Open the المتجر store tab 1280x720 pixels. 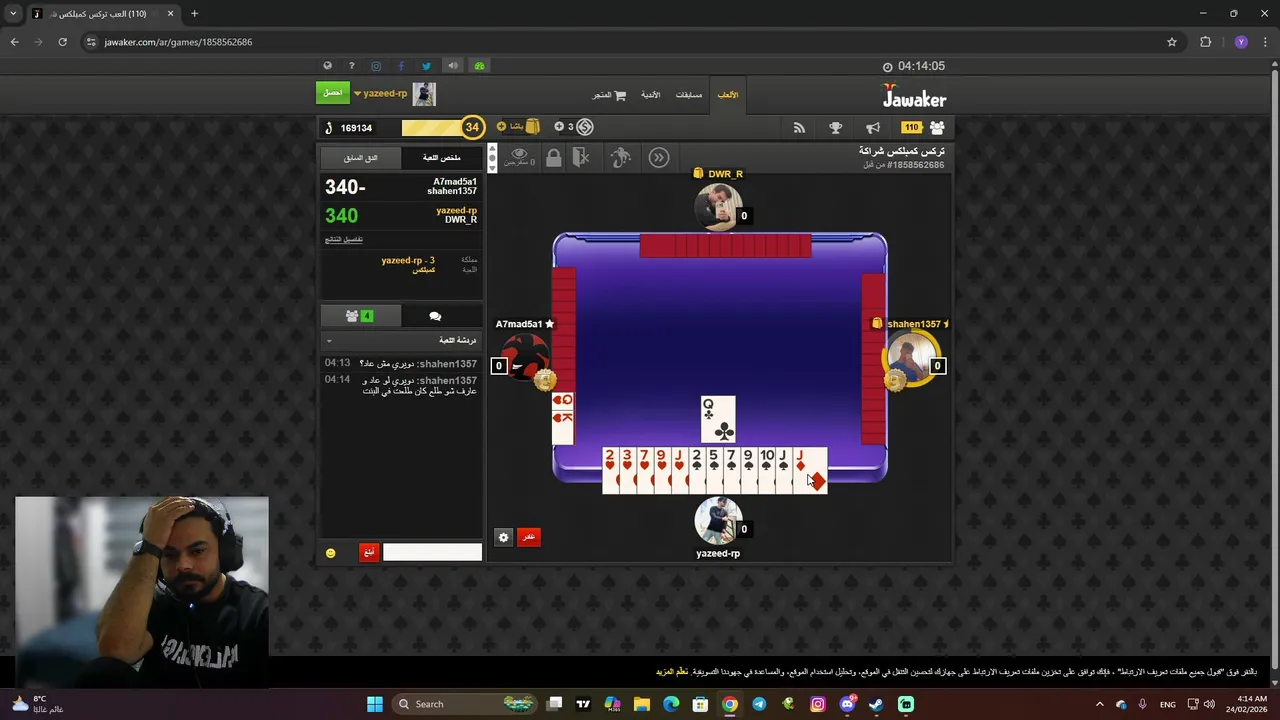609,95
